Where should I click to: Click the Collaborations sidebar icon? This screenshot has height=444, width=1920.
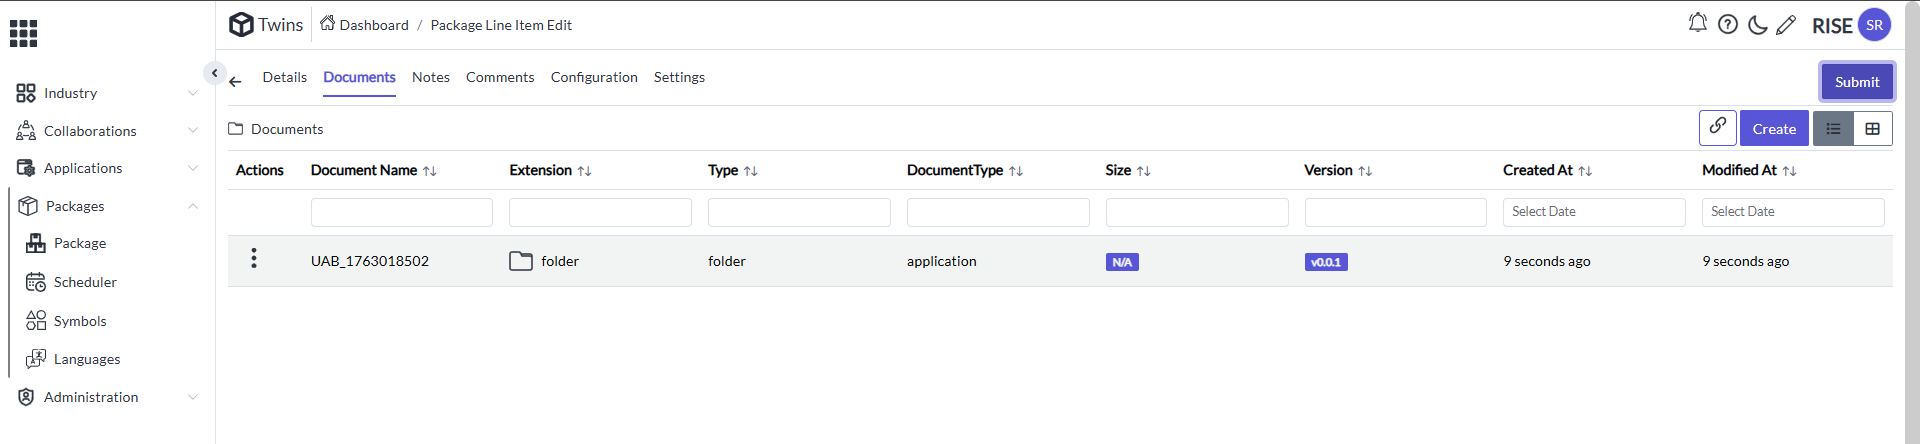pos(26,131)
